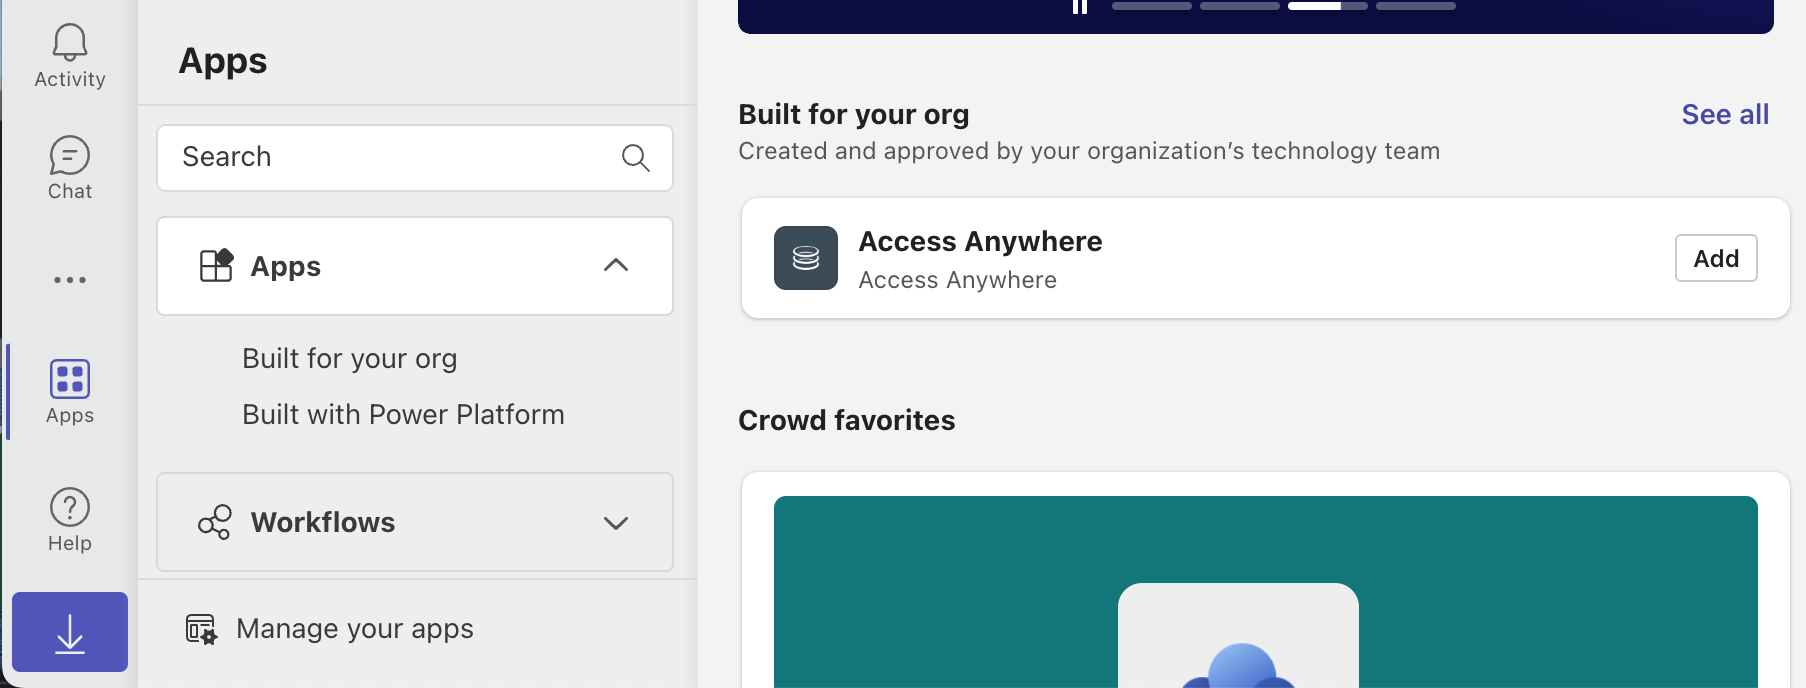
Task: Select Built with Power Platform category
Action: pos(403,414)
